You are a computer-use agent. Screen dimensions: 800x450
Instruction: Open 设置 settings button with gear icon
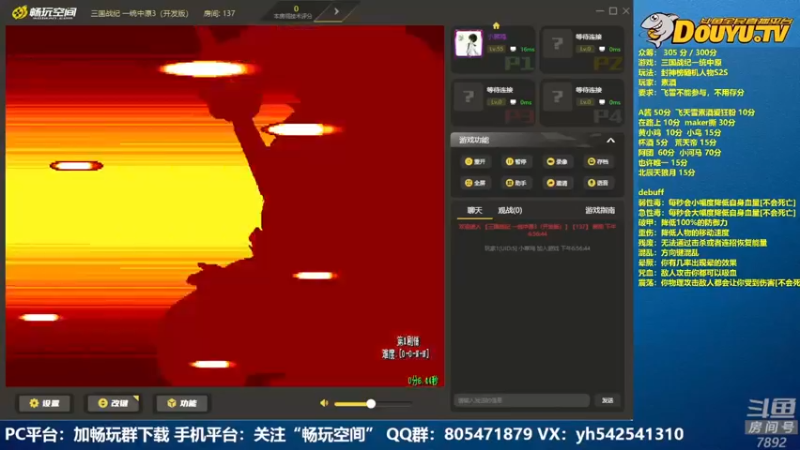pos(44,403)
